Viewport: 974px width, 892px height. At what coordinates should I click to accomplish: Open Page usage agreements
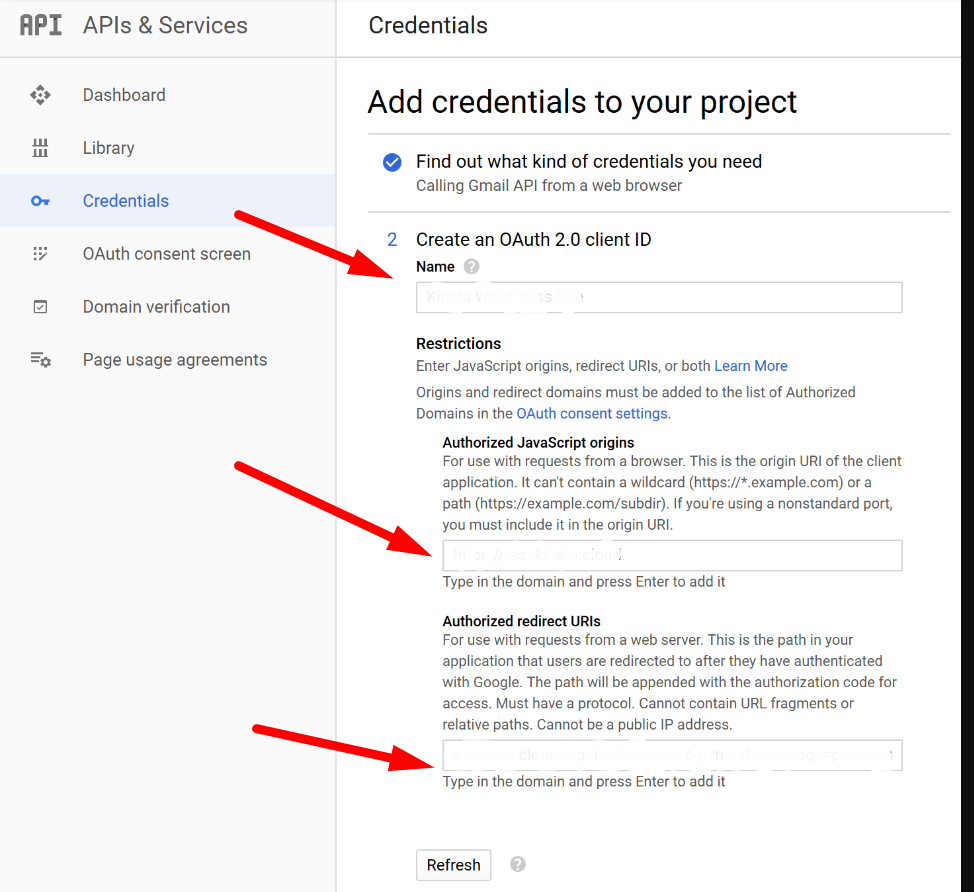coord(175,360)
